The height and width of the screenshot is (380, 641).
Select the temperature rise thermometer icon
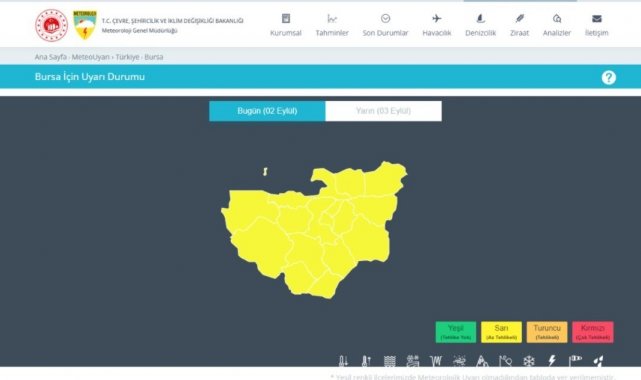pyautogui.click(x=366, y=361)
